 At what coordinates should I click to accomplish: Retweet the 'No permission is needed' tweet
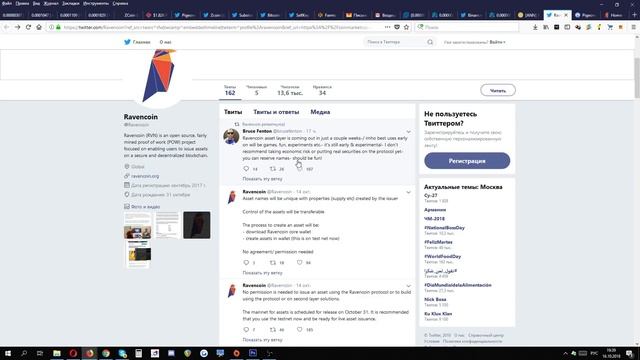[273, 329]
